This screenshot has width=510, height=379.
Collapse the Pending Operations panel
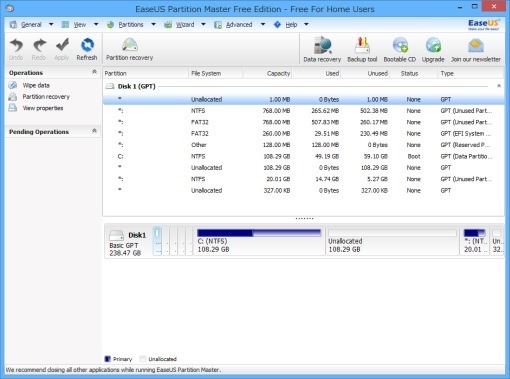click(x=94, y=131)
